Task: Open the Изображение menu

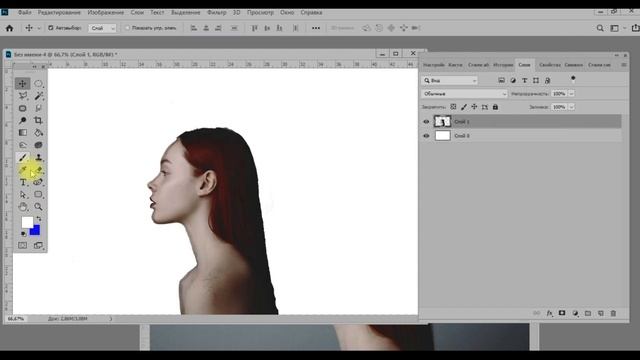Action: pyautogui.click(x=106, y=13)
